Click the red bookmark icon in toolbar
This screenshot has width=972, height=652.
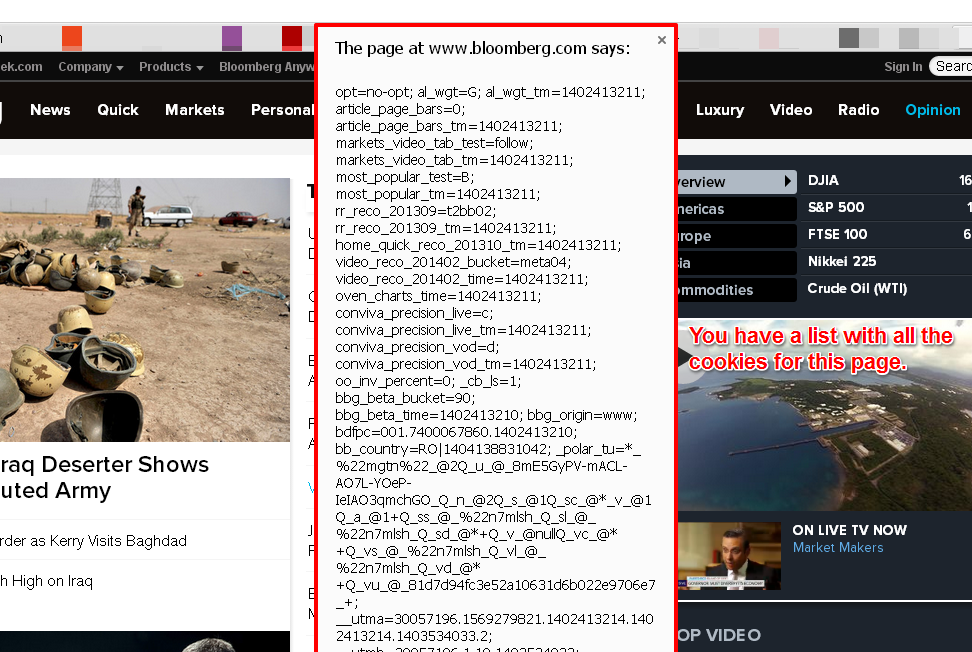[292, 38]
